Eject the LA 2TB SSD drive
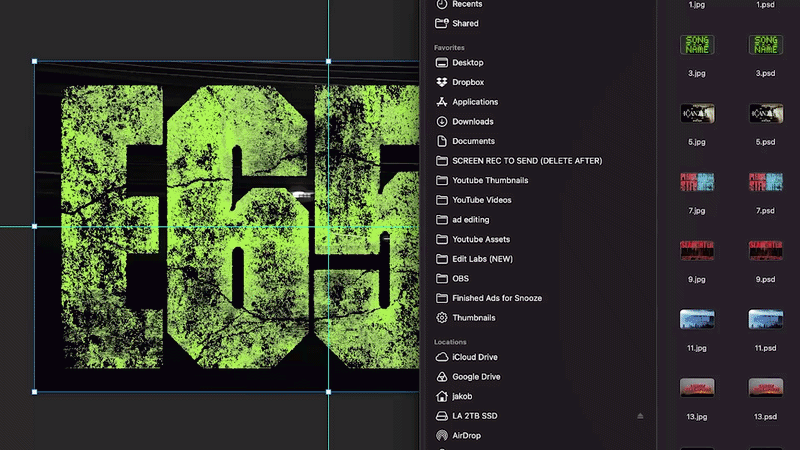Image resolution: width=800 pixels, height=450 pixels. point(640,416)
